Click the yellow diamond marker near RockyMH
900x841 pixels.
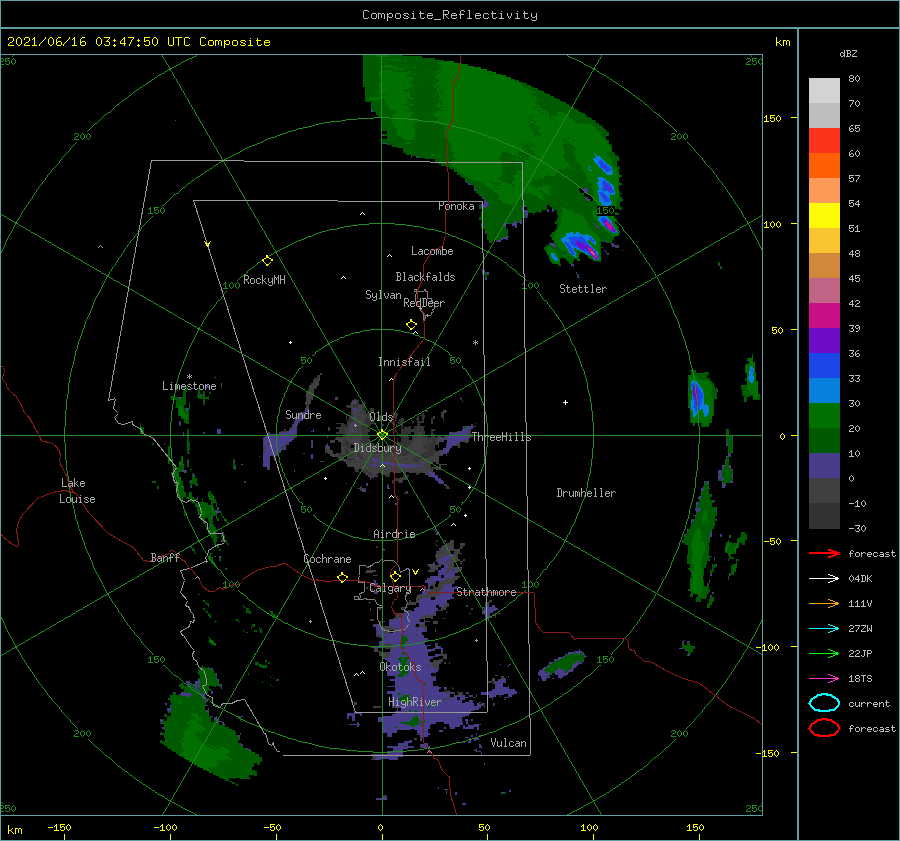267,261
